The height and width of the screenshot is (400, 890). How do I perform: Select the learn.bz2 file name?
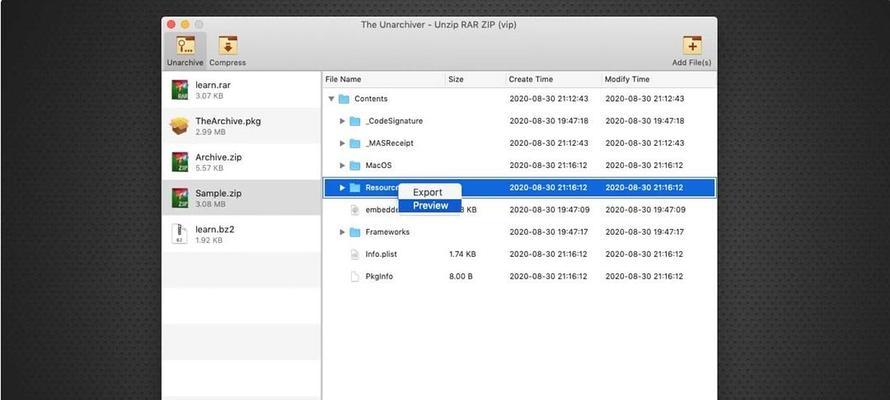[x=215, y=229]
